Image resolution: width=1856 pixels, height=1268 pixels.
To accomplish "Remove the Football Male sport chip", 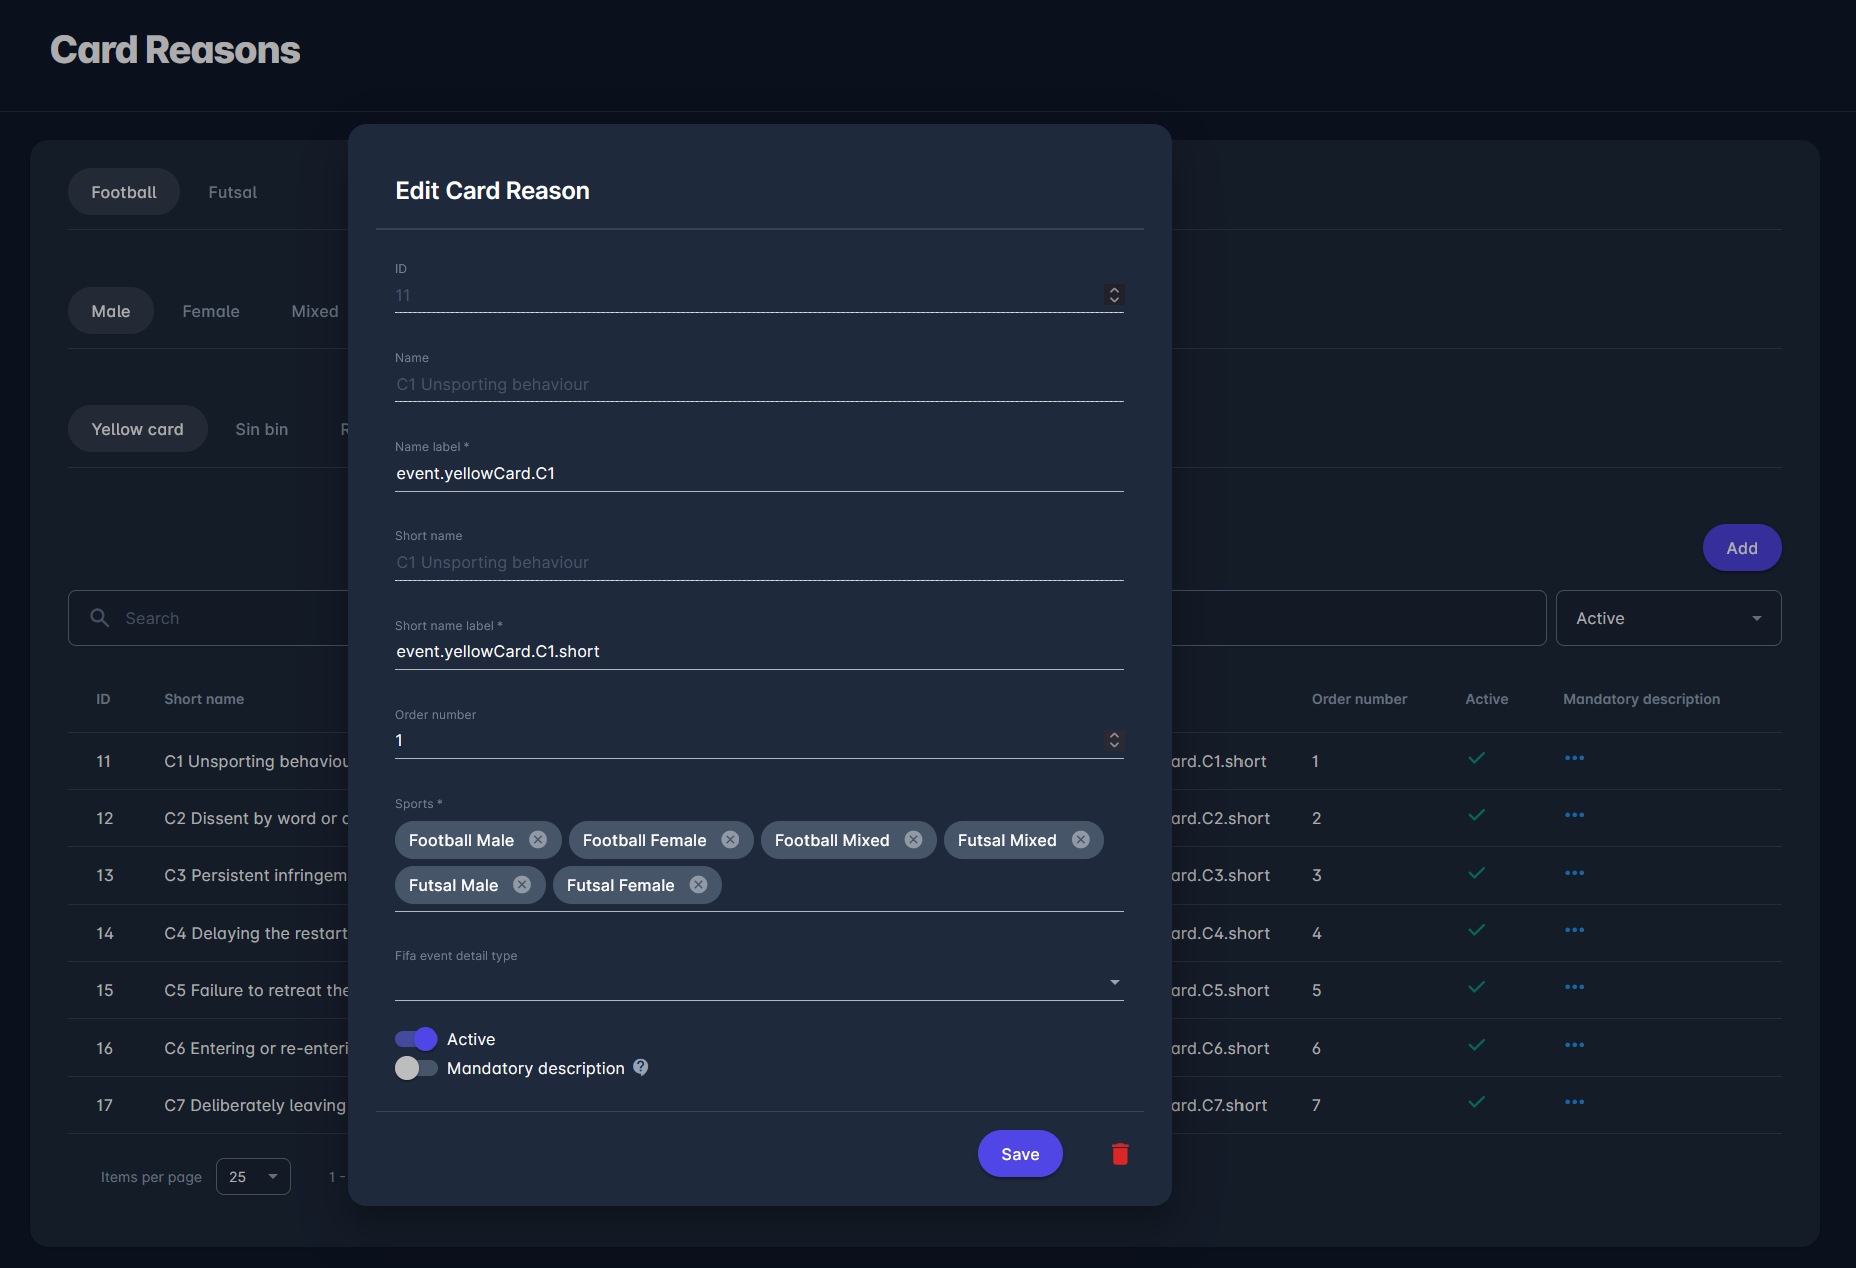I will 538,840.
